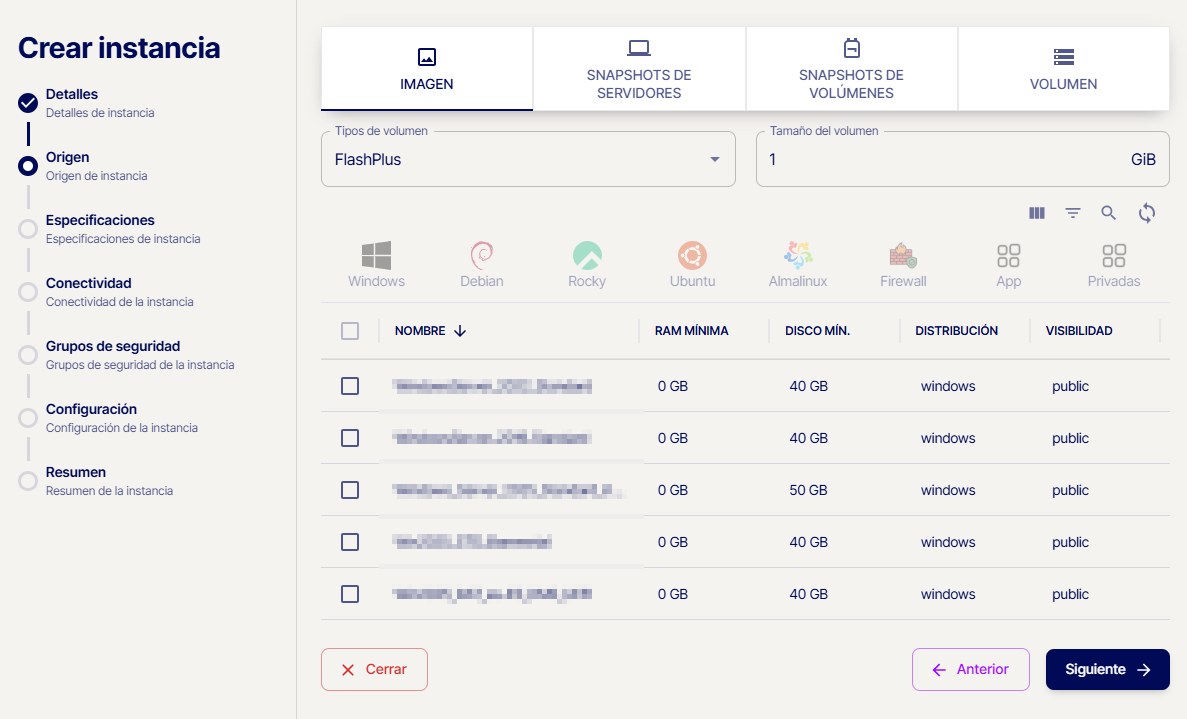Click the Siguiente button
1187x719 pixels.
click(x=1107, y=670)
